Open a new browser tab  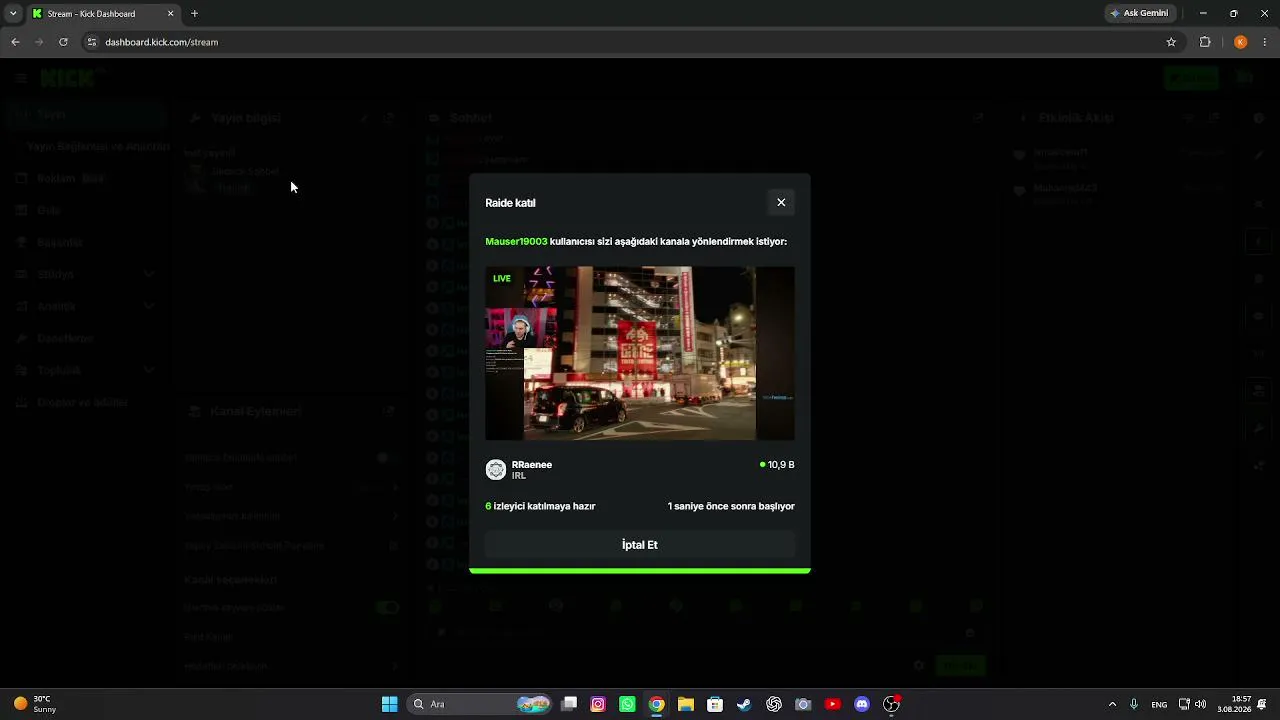click(x=194, y=14)
